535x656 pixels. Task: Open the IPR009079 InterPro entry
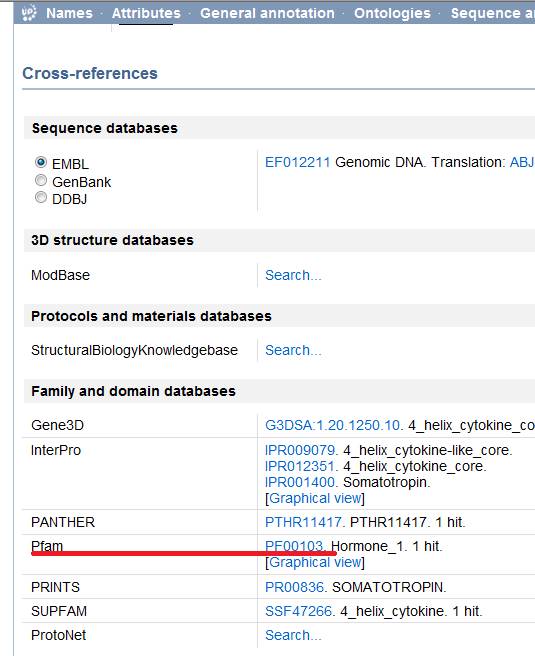(300, 451)
